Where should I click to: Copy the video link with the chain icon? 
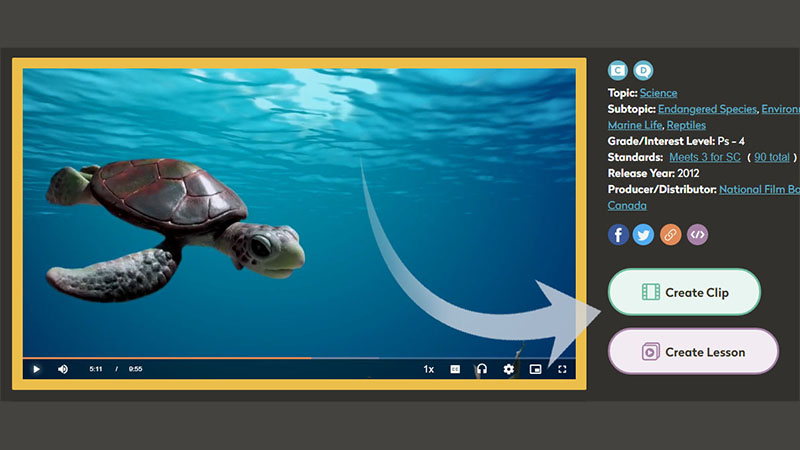pyautogui.click(x=671, y=235)
